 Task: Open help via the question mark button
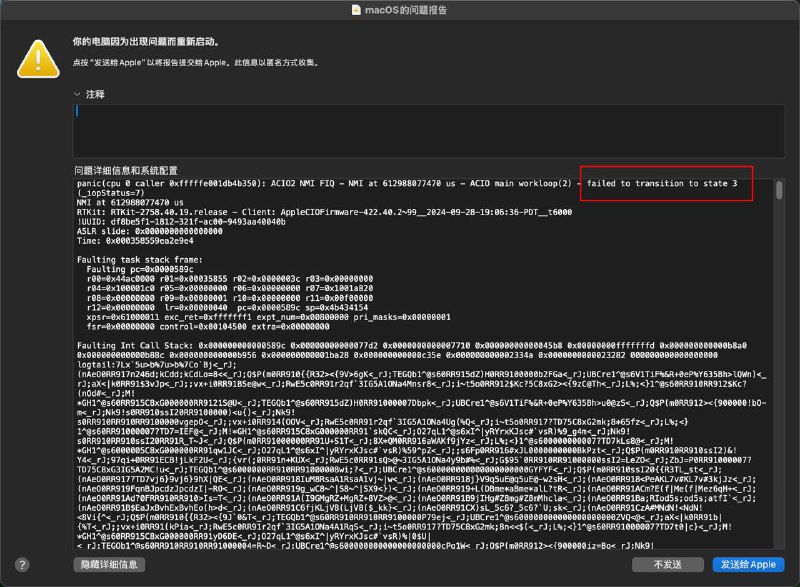point(22,565)
